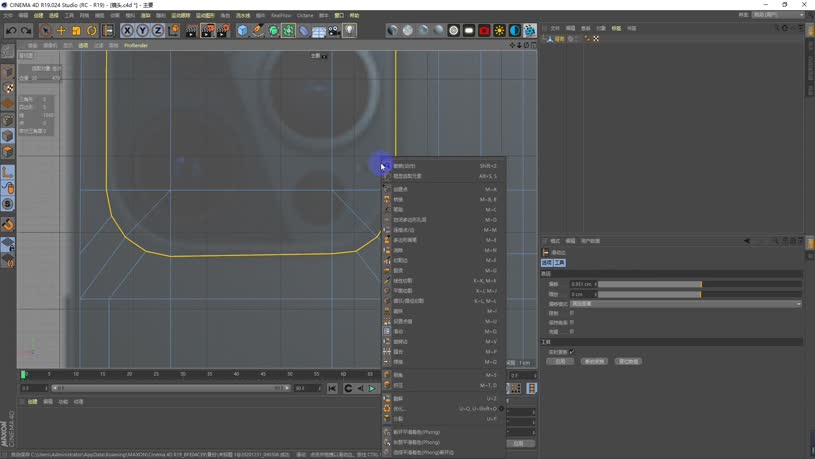This screenshot has height=459, width=815.
Task: Click the mouse Tweak mode icon
Action: (8, 188)
